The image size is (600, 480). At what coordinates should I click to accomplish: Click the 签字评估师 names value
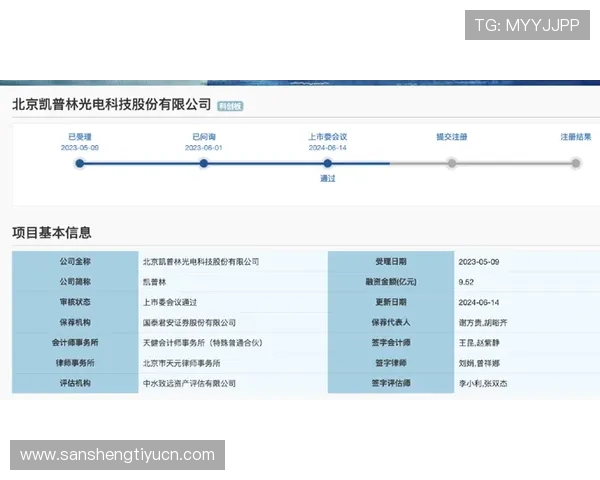483,384
